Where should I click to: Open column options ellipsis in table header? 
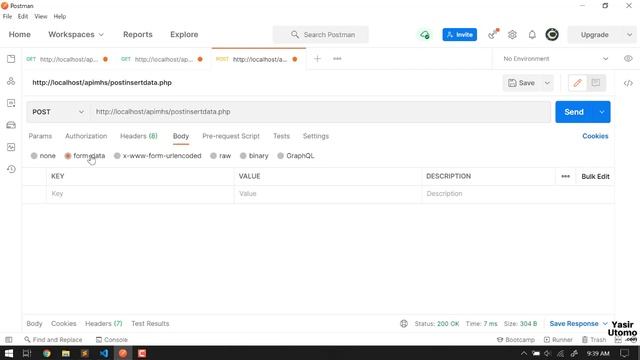565,176
